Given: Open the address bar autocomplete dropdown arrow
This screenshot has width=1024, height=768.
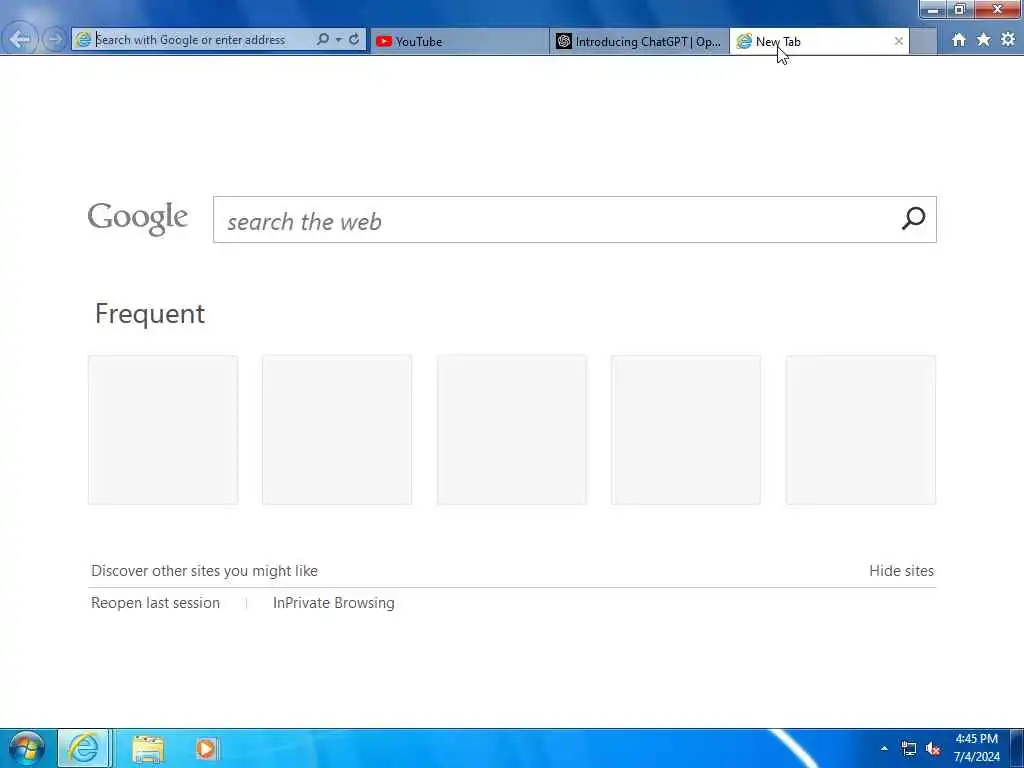Looking at the screenshot, I should pos(338,40).
